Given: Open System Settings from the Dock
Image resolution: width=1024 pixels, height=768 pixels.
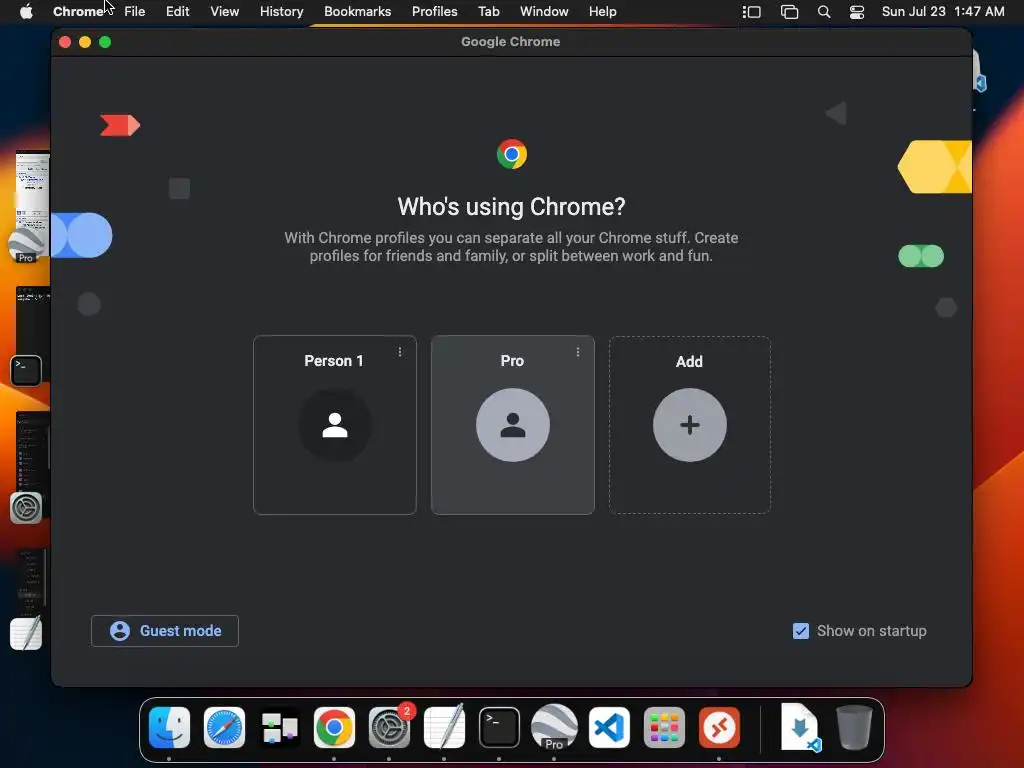Looking at the screenshot, I should [x=390, y=728].
